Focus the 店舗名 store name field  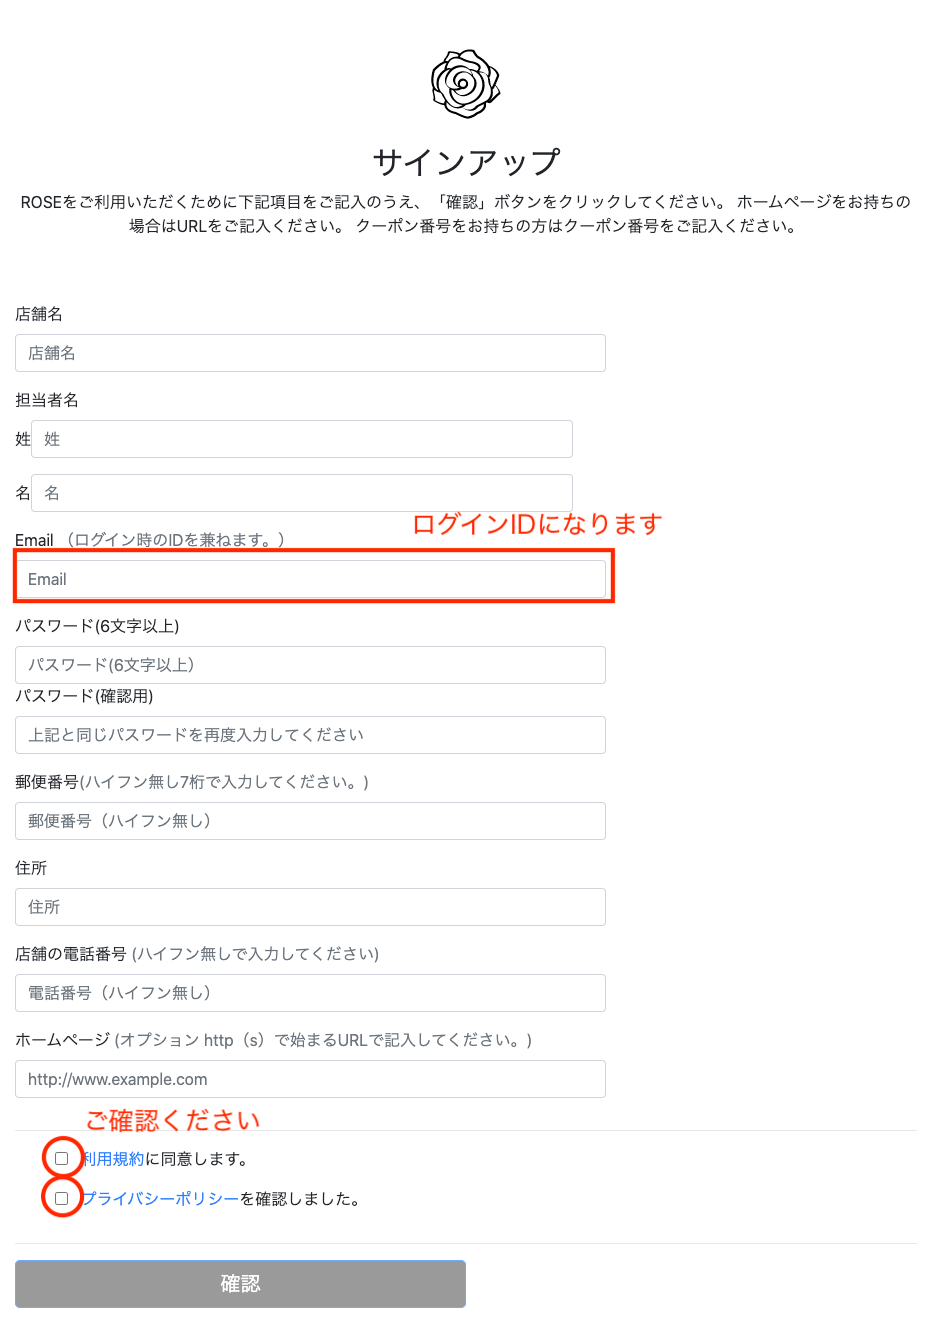click(310, 353)
